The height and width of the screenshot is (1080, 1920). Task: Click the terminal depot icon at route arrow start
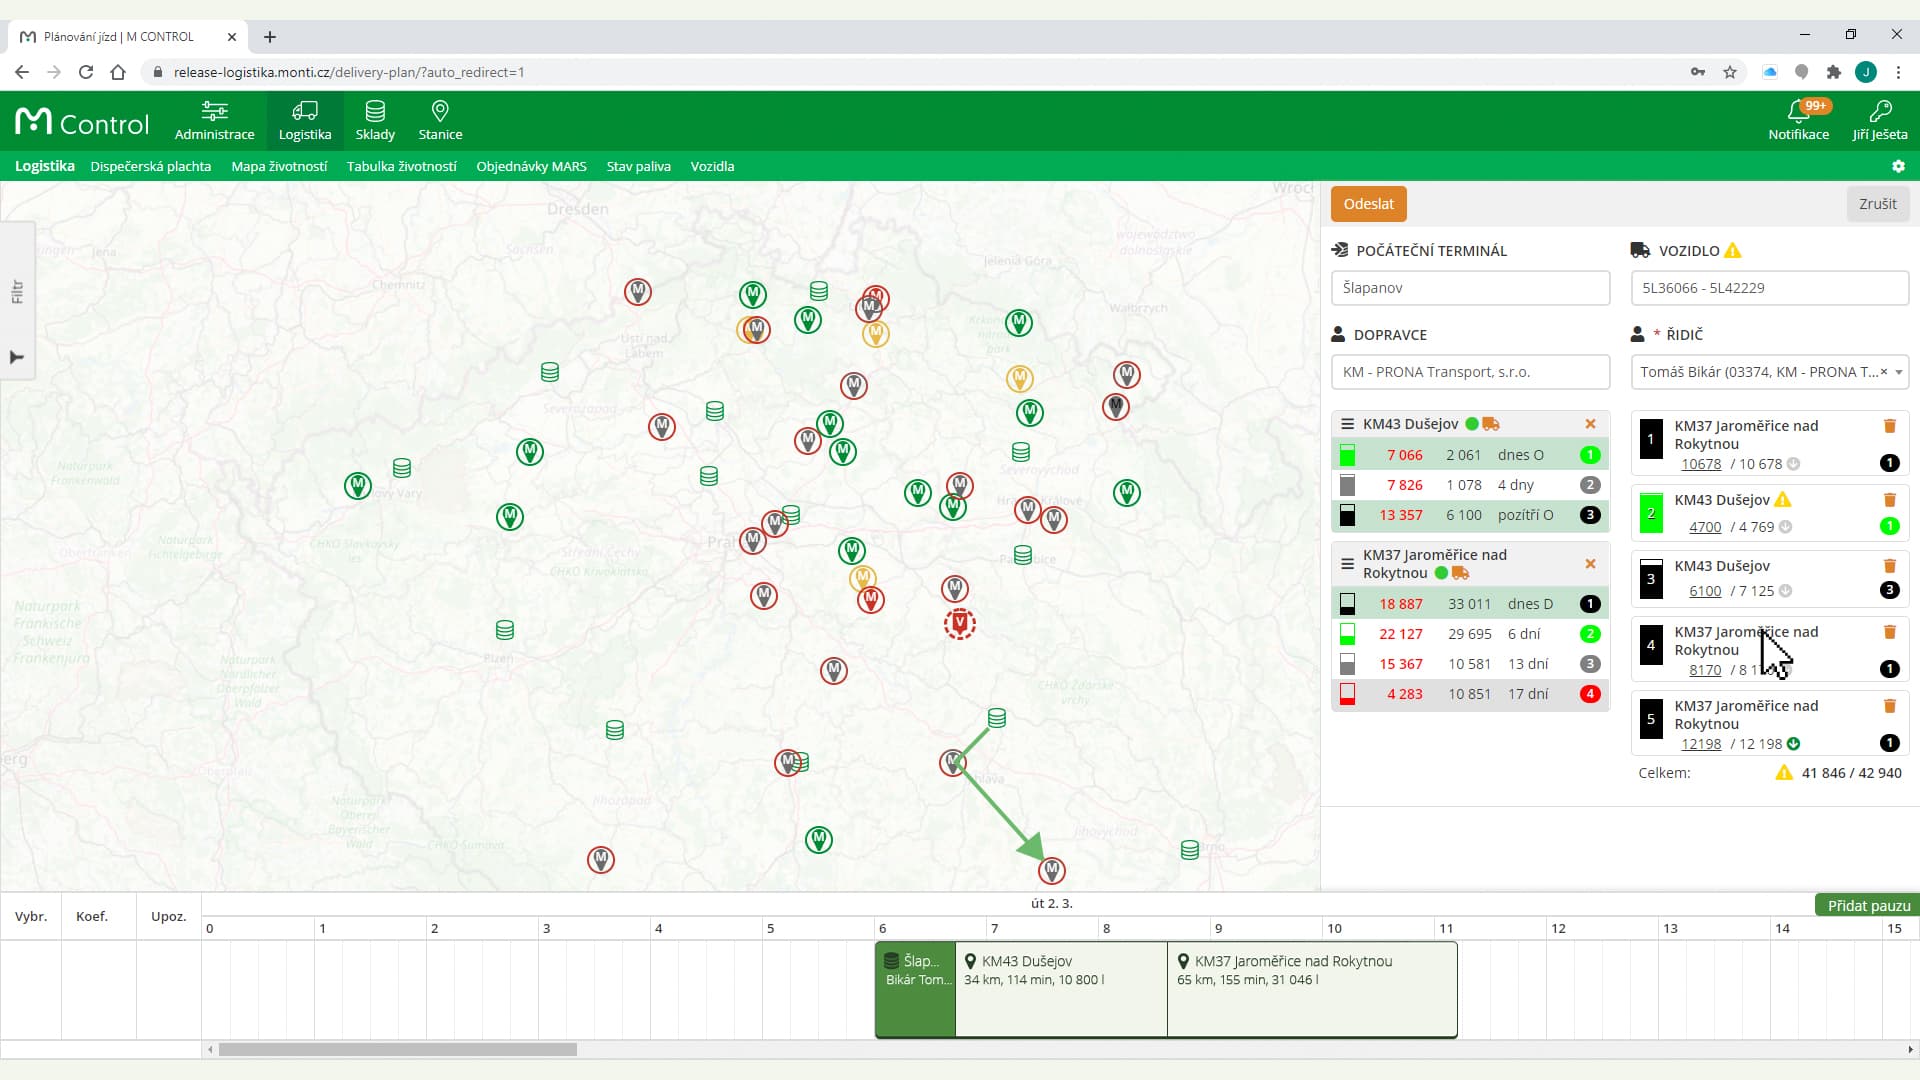click(x=996, y=718)
